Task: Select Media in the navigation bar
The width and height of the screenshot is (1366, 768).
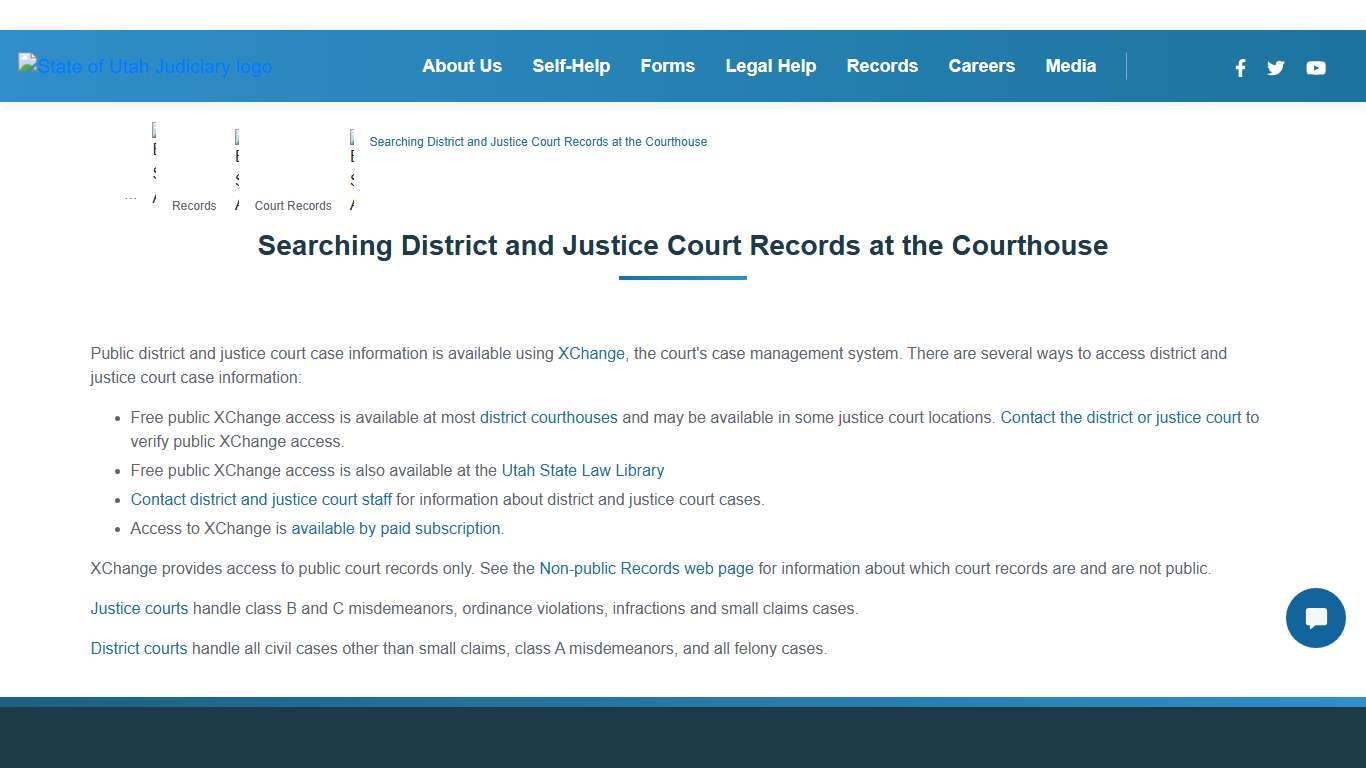Action: coord(1070,66)
